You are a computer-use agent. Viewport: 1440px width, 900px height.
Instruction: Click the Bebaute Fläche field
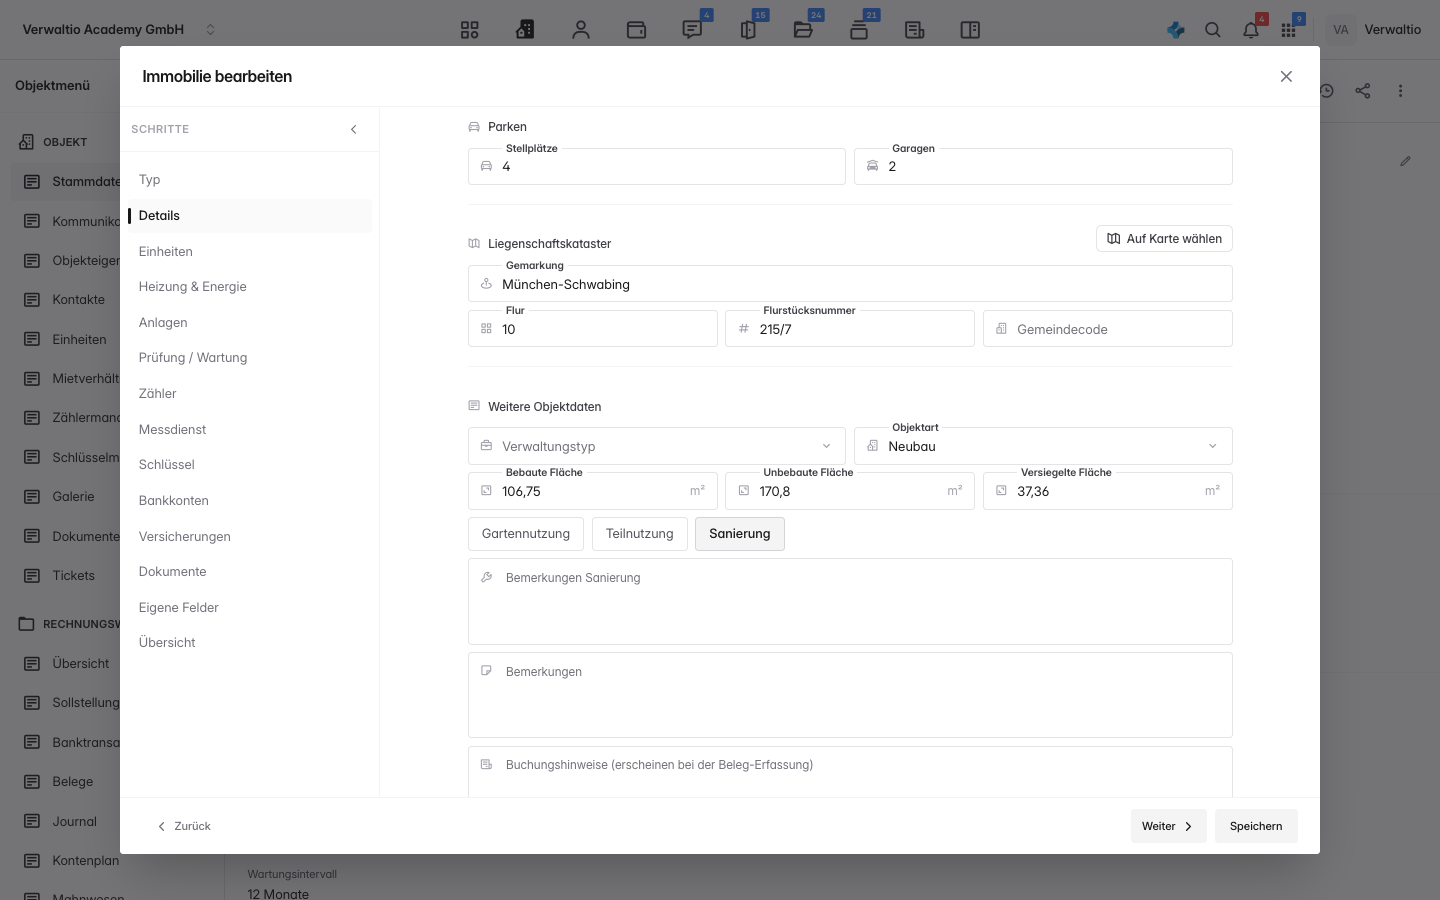[593, 491]
